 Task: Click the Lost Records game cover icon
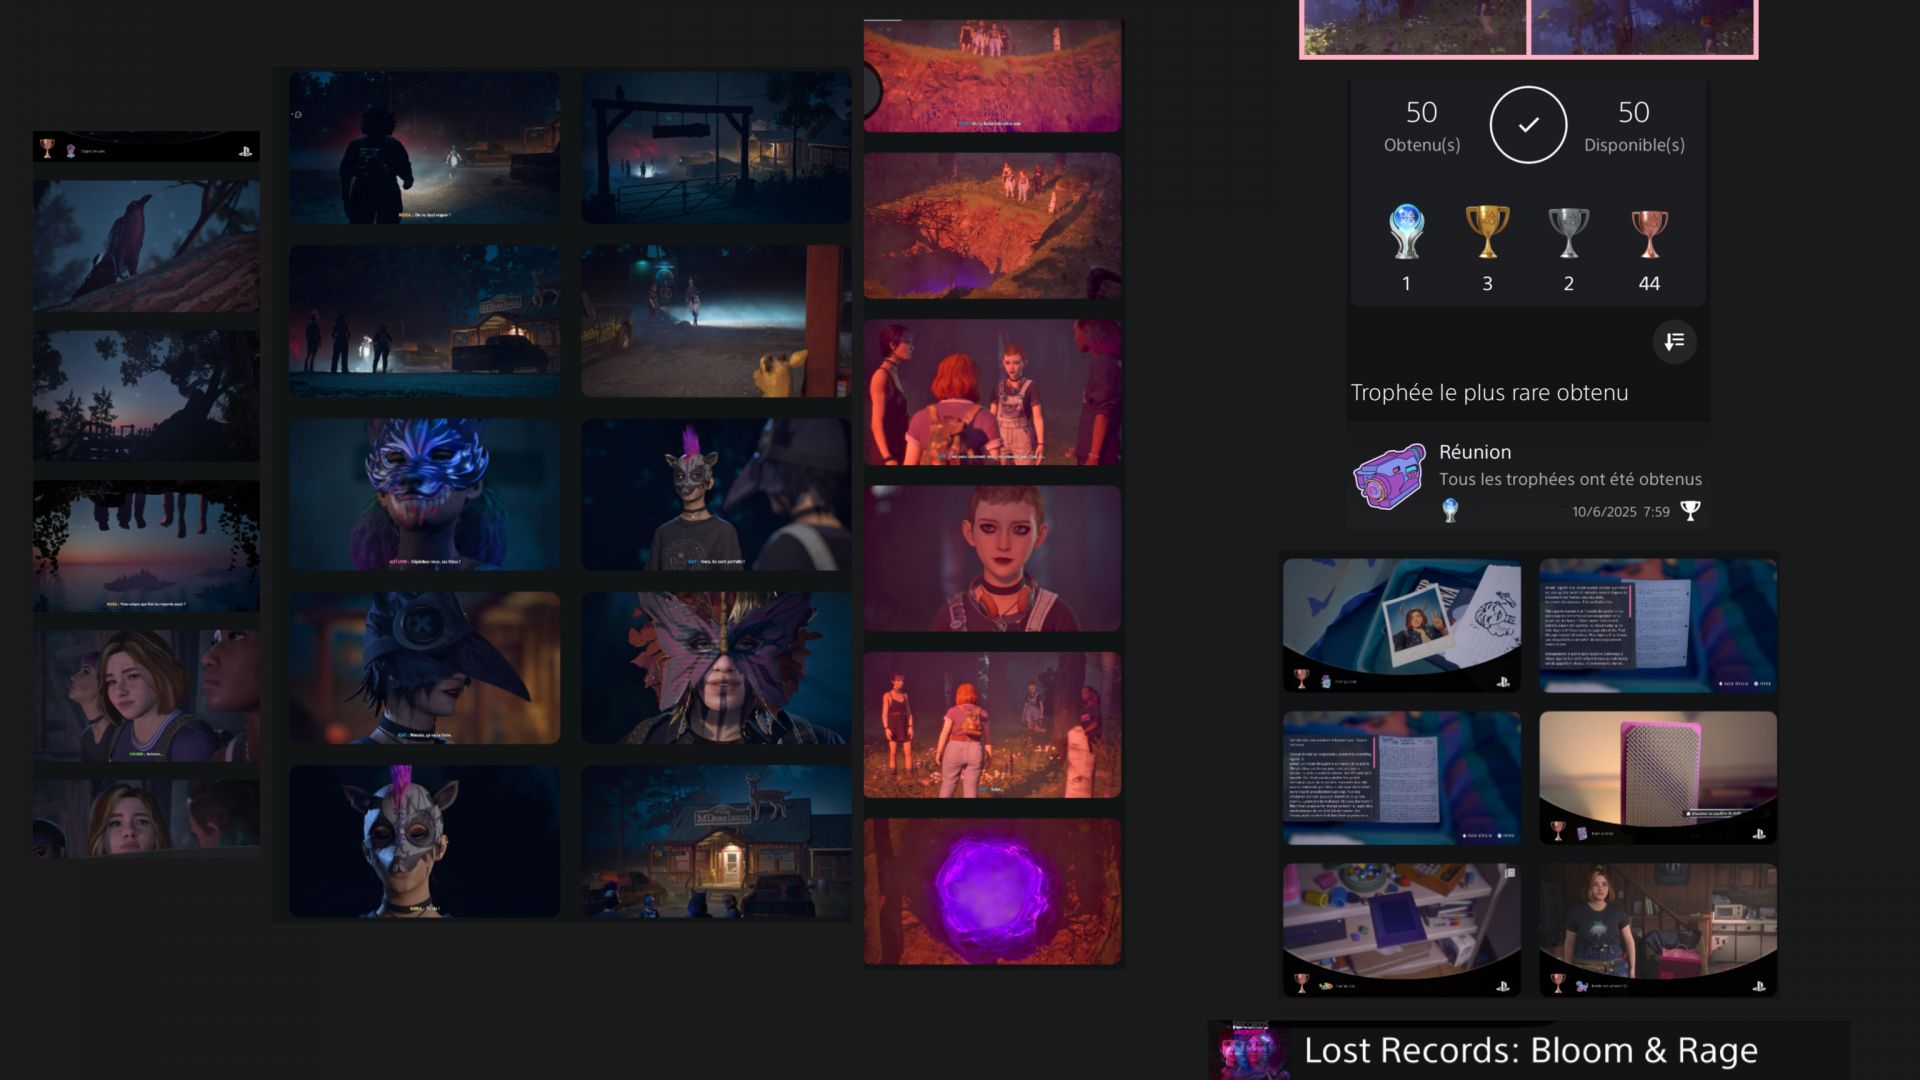(1248, 1050)
